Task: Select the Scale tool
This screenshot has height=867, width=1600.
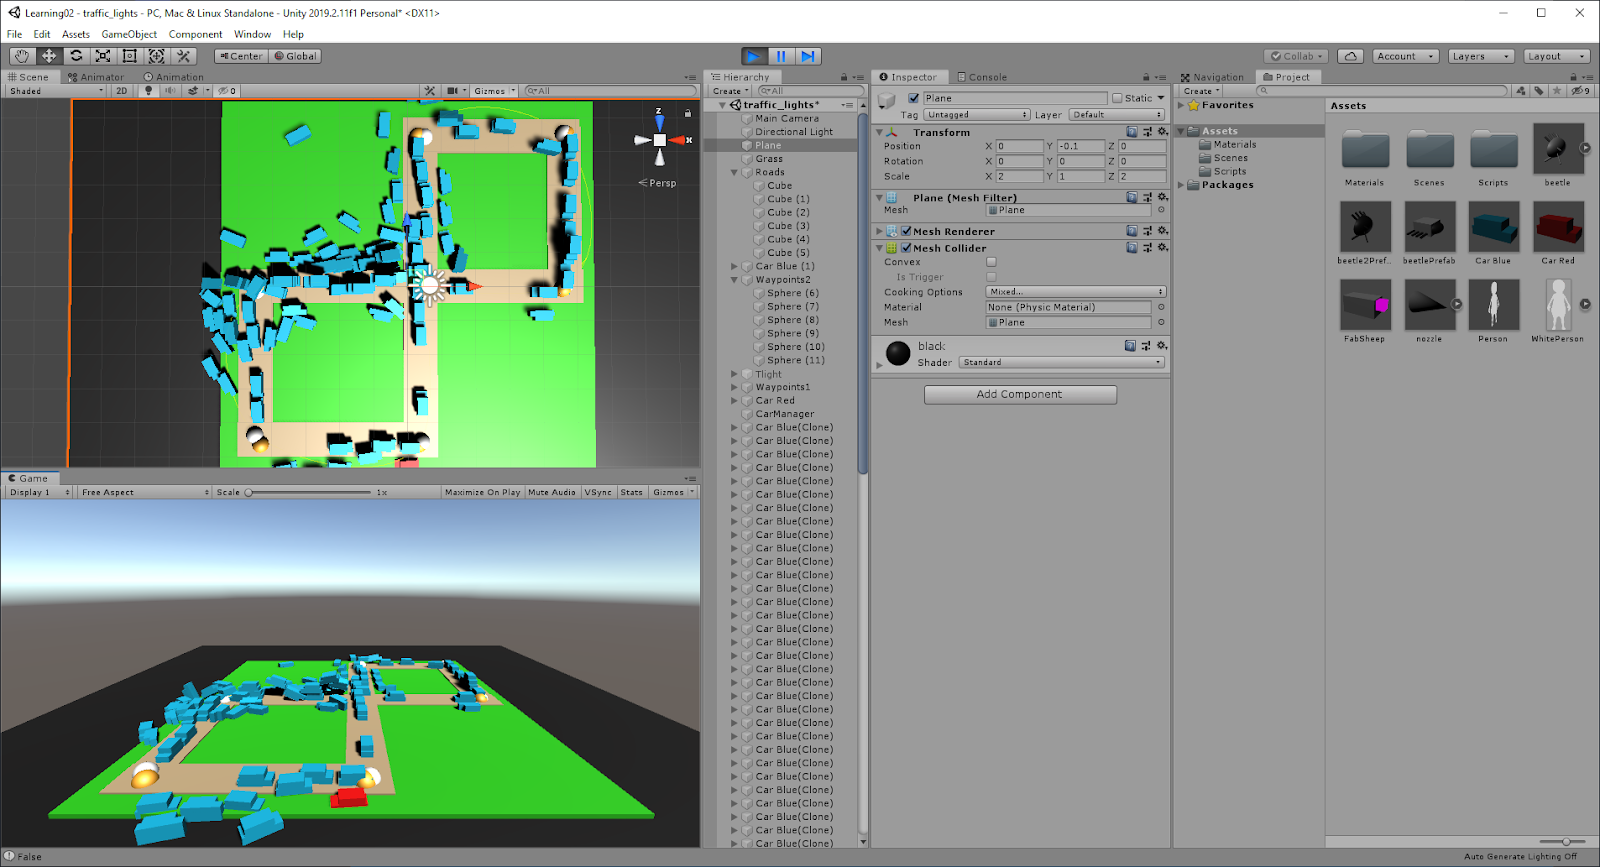Action: [103, 56]
